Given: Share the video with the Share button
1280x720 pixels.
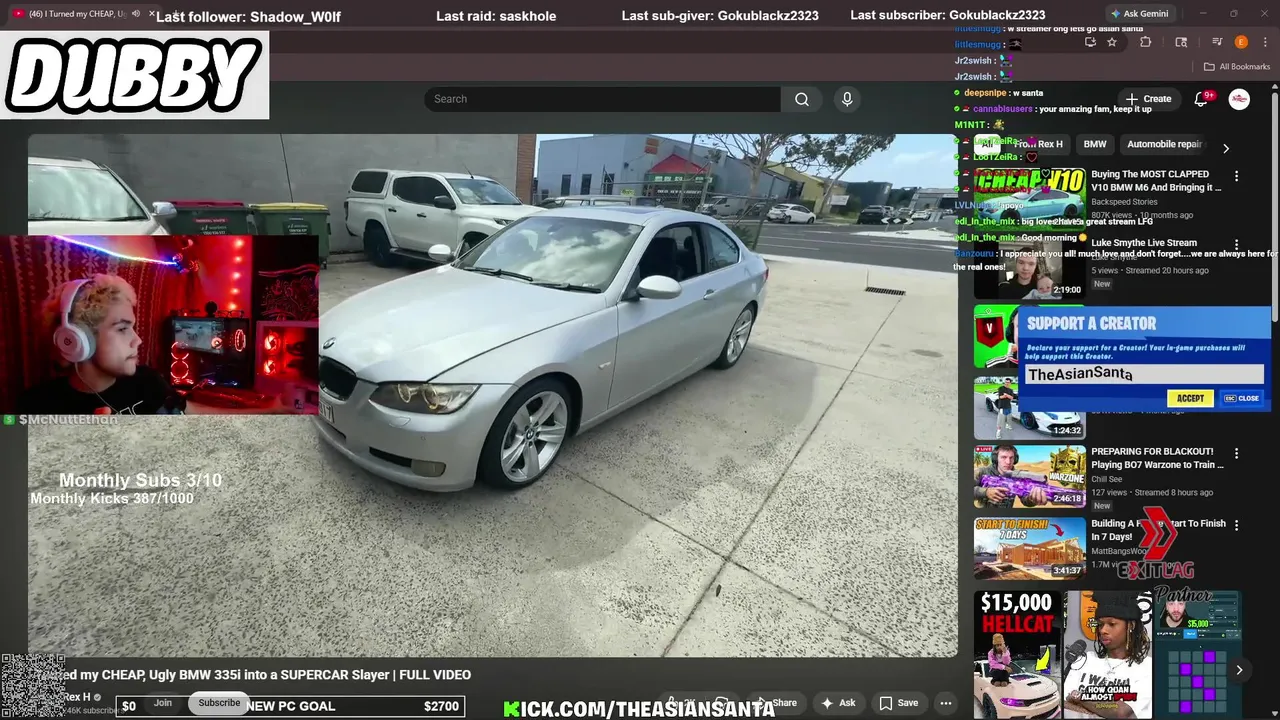Looking at the screenshot, I should pos(778,703).
